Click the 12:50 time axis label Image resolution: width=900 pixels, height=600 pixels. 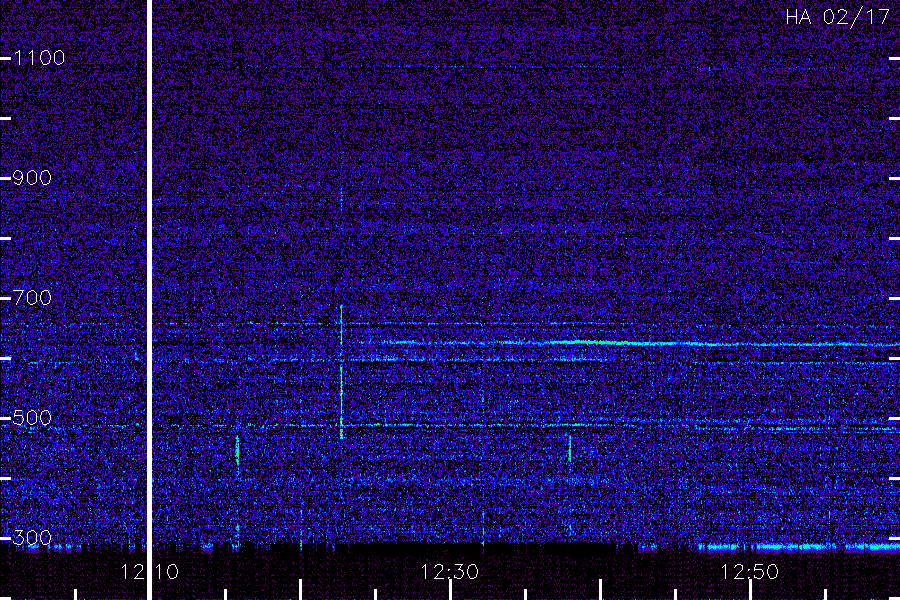pyautogui.click(x=750, y=572)
